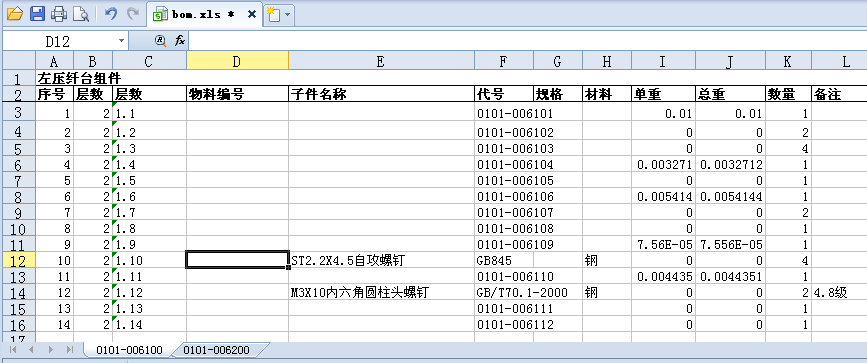Click the Open folder icon
This screenshot has height=363, width=867.
(x=14, y=14)
